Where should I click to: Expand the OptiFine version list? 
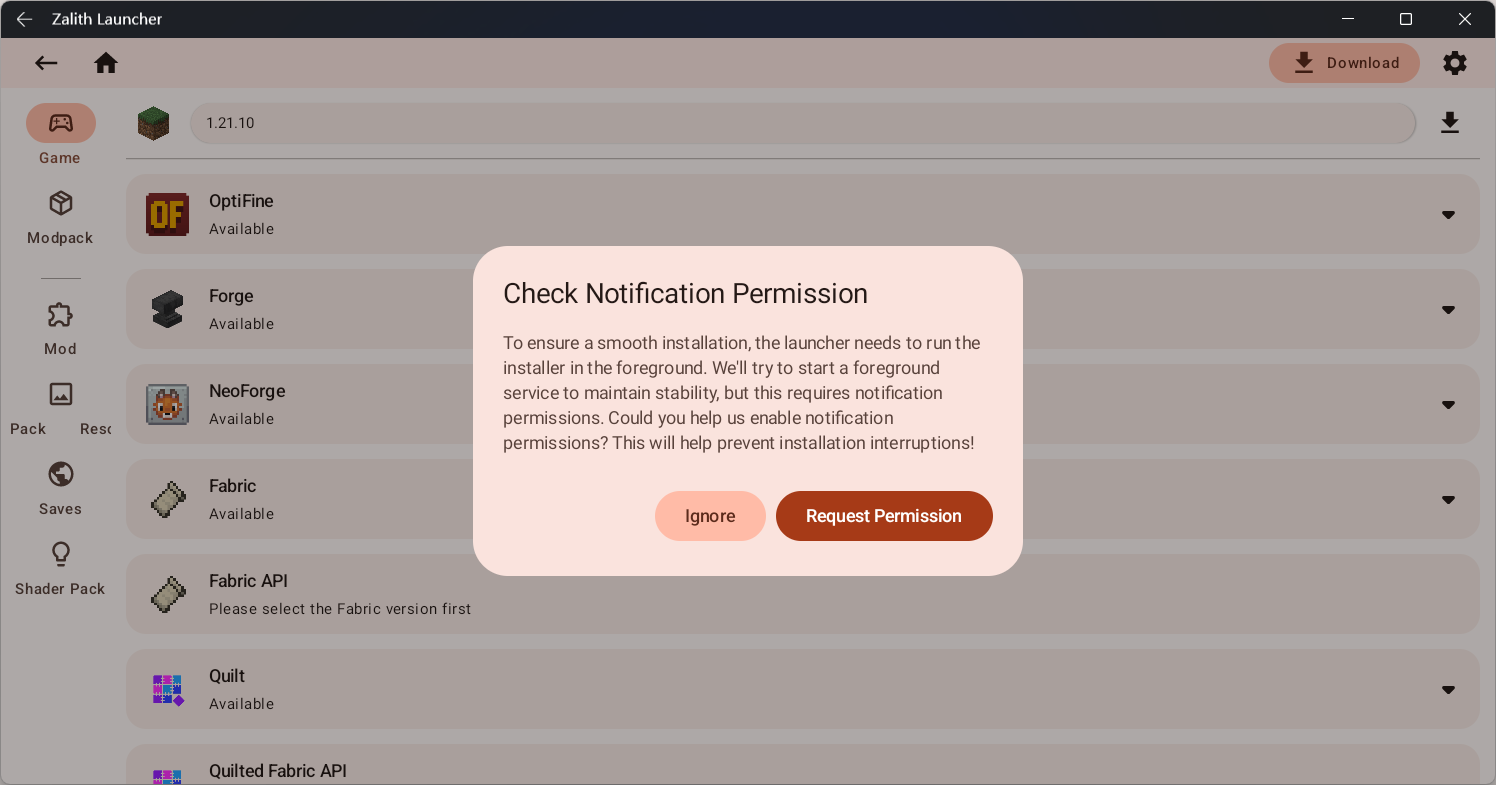1448,214
